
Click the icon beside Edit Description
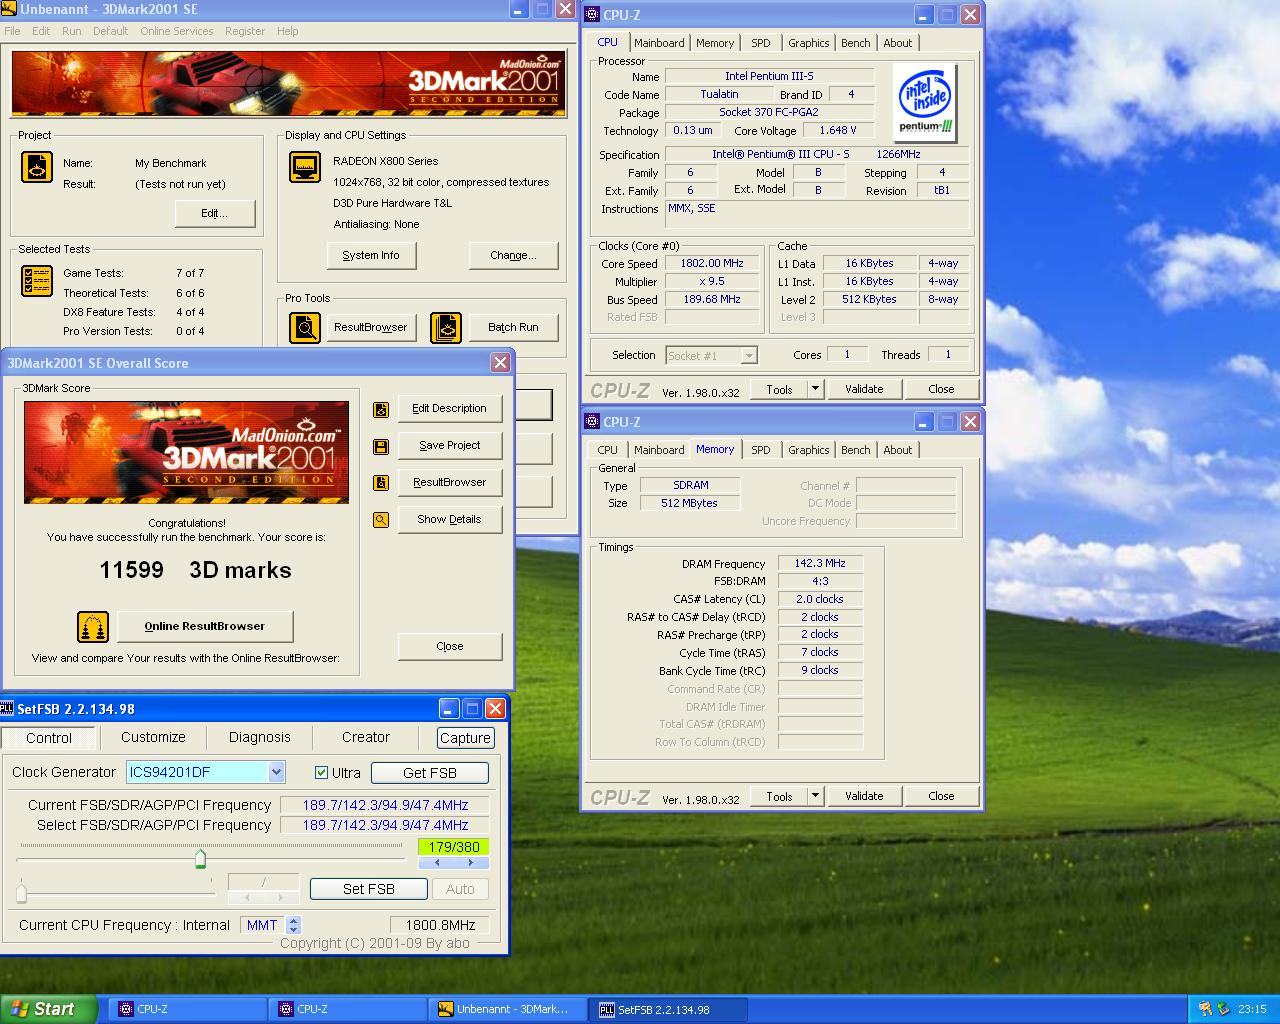(381, 409)
